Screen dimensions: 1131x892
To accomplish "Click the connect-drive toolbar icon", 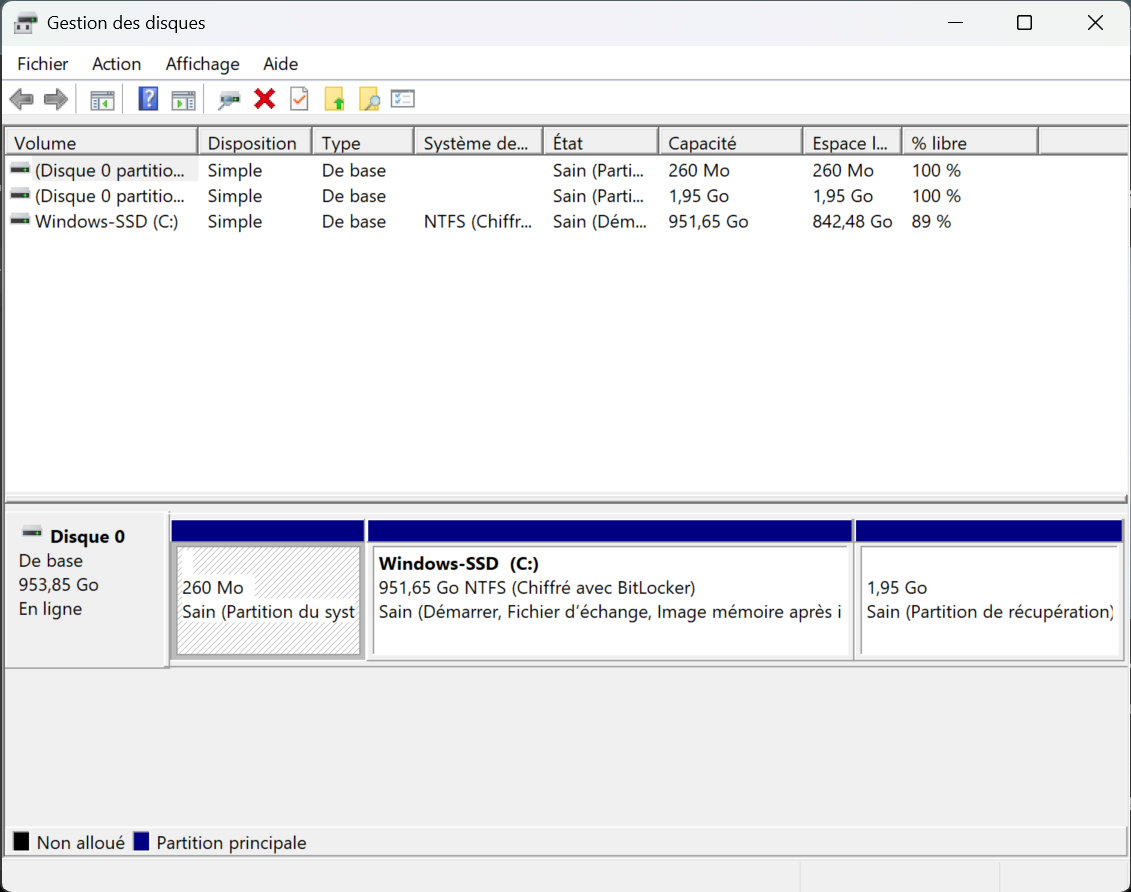I will pos(229,100).
